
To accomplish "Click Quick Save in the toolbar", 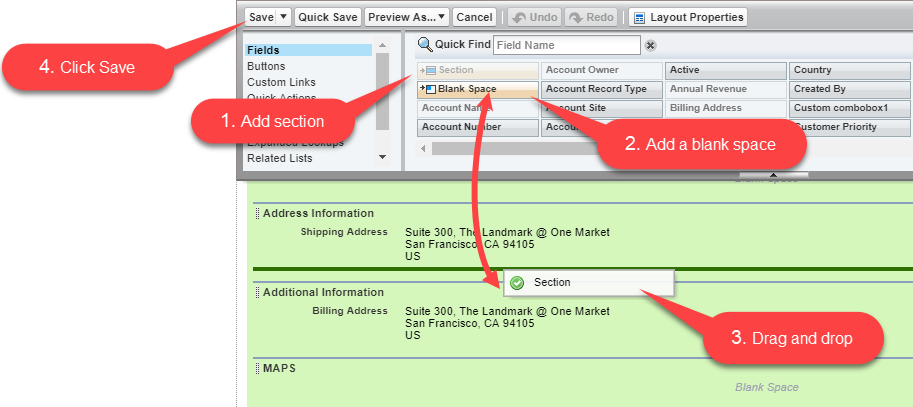I will coord(327,17).
